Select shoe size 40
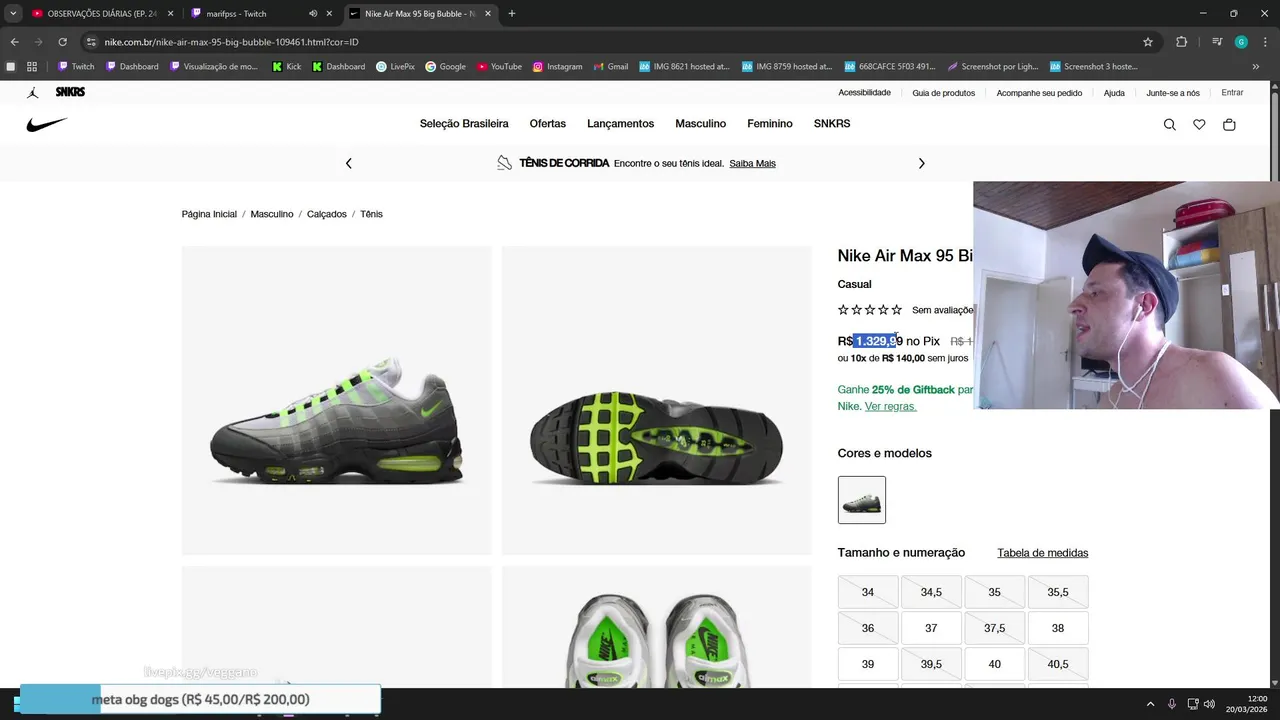 (x=994, y=664)
